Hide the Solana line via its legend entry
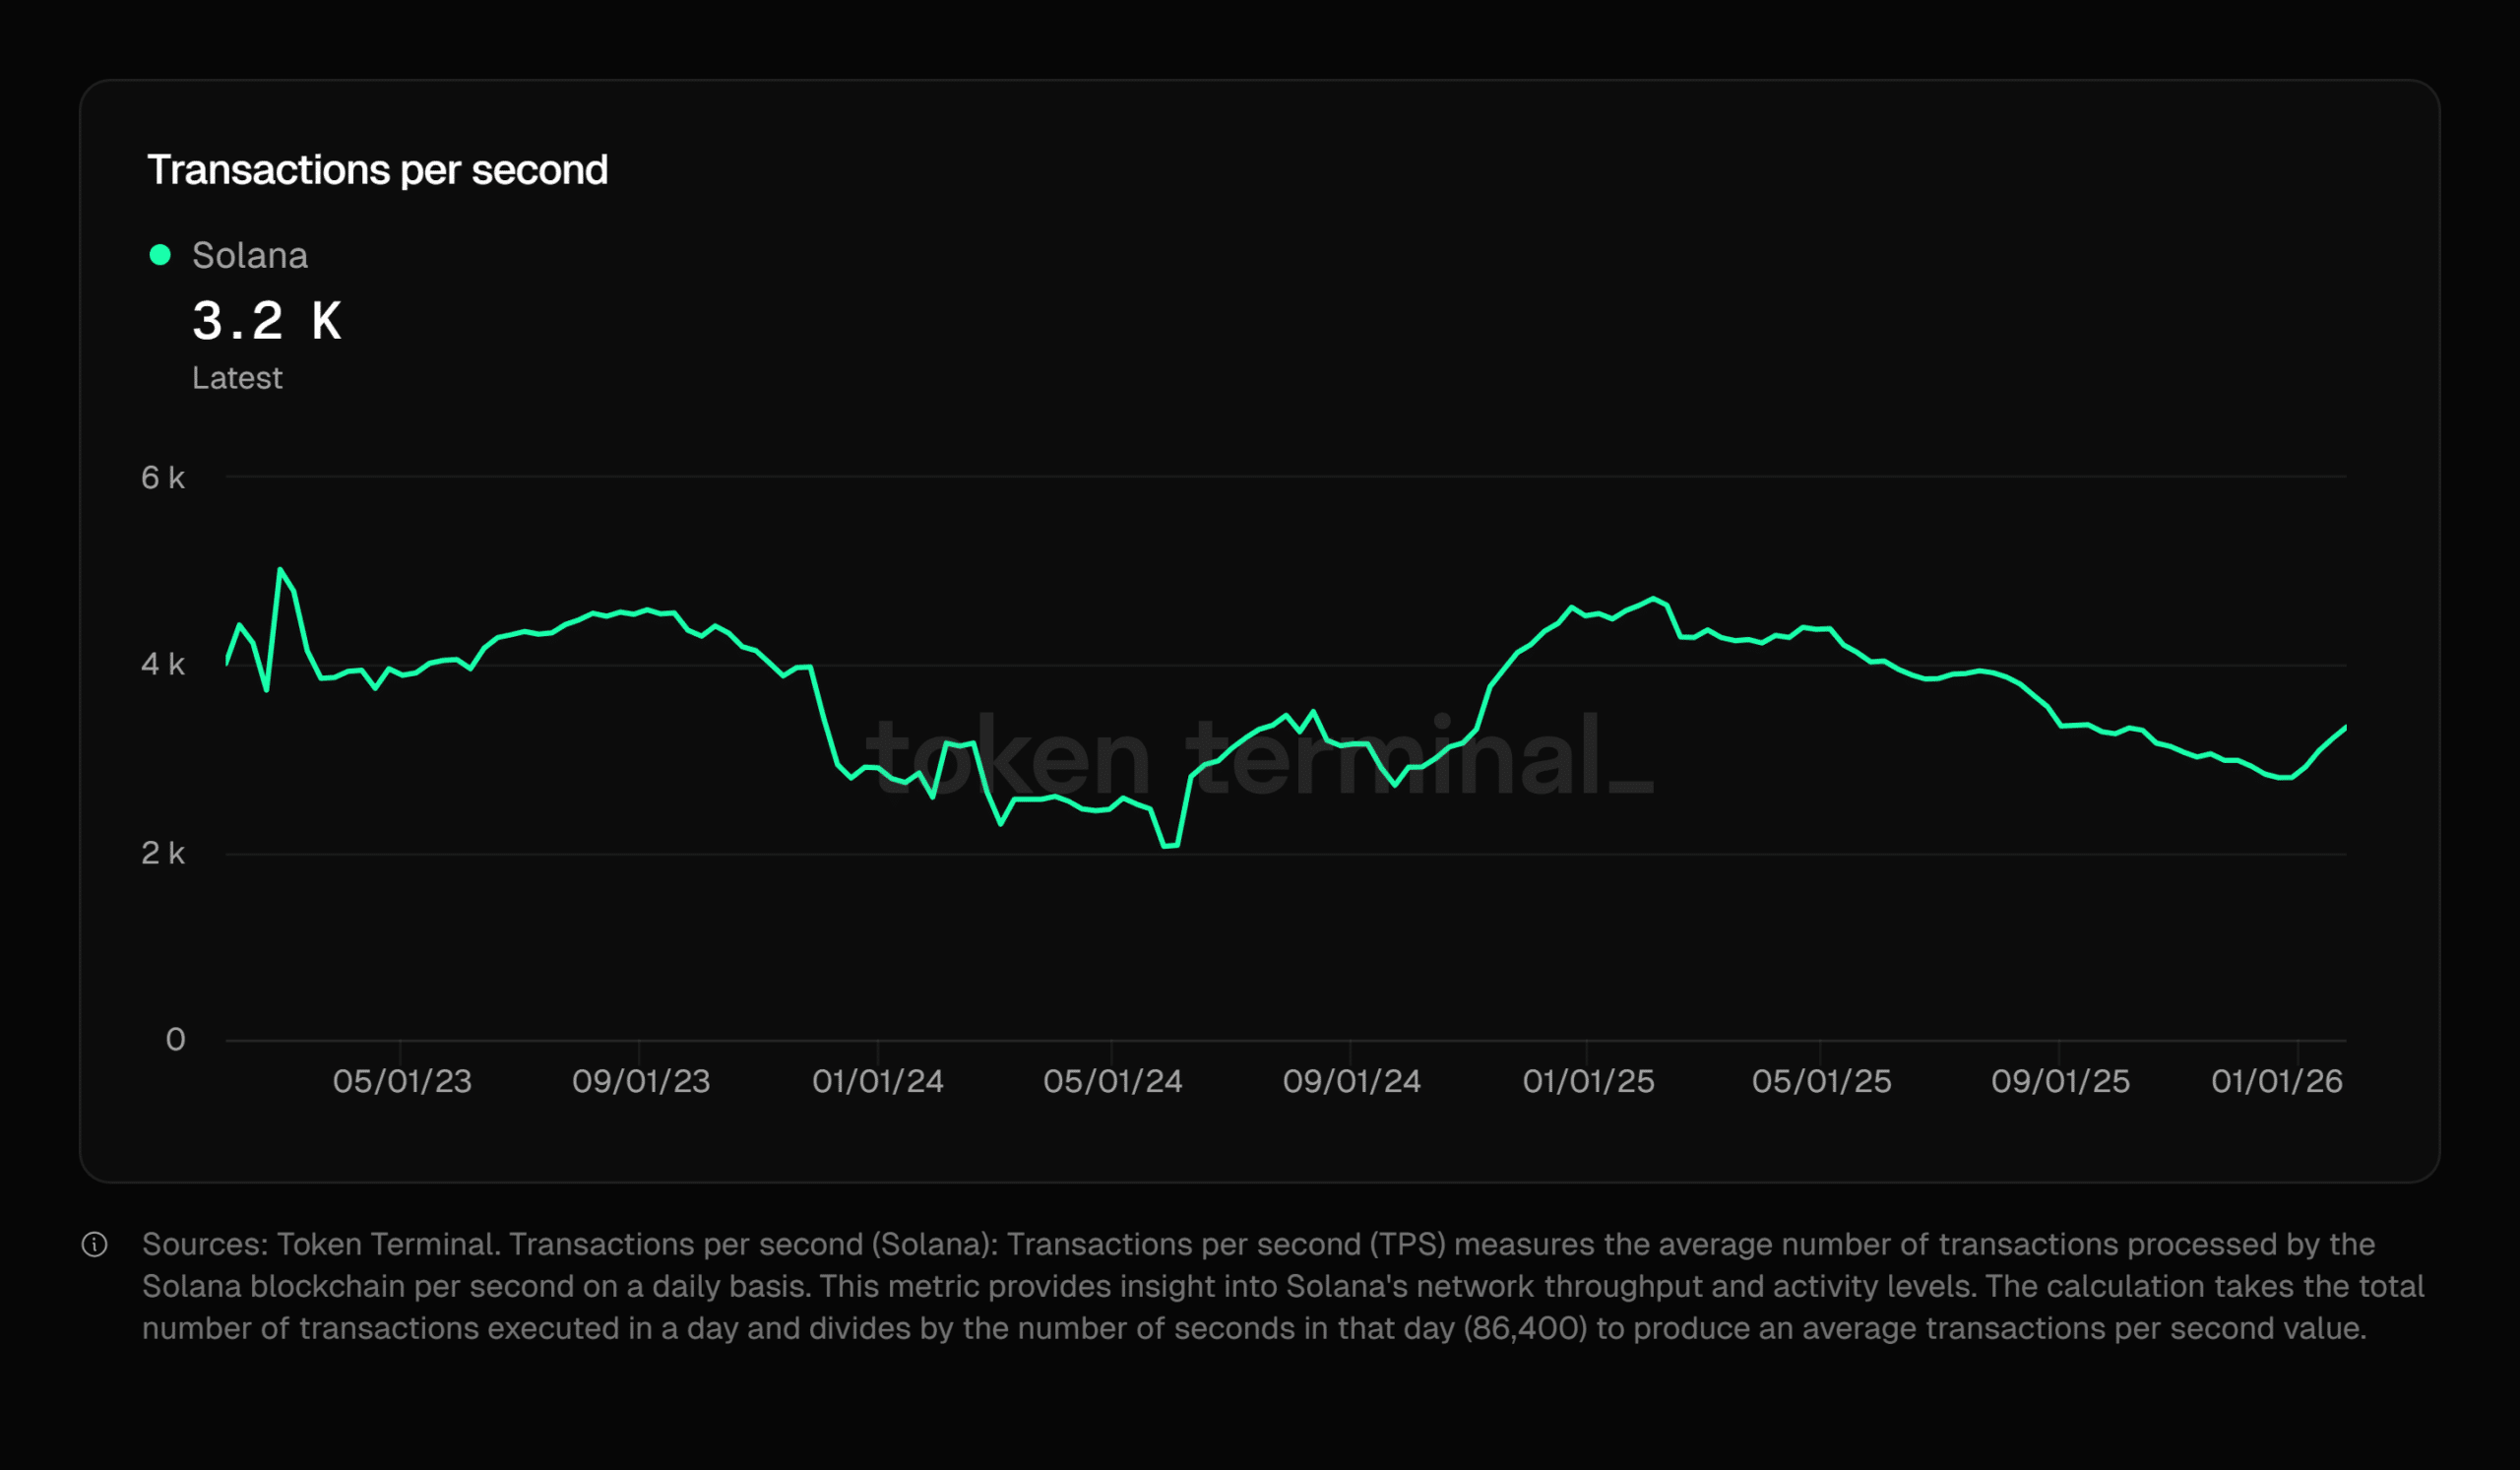This screenshot has width=2520, height=1470. 250,255
